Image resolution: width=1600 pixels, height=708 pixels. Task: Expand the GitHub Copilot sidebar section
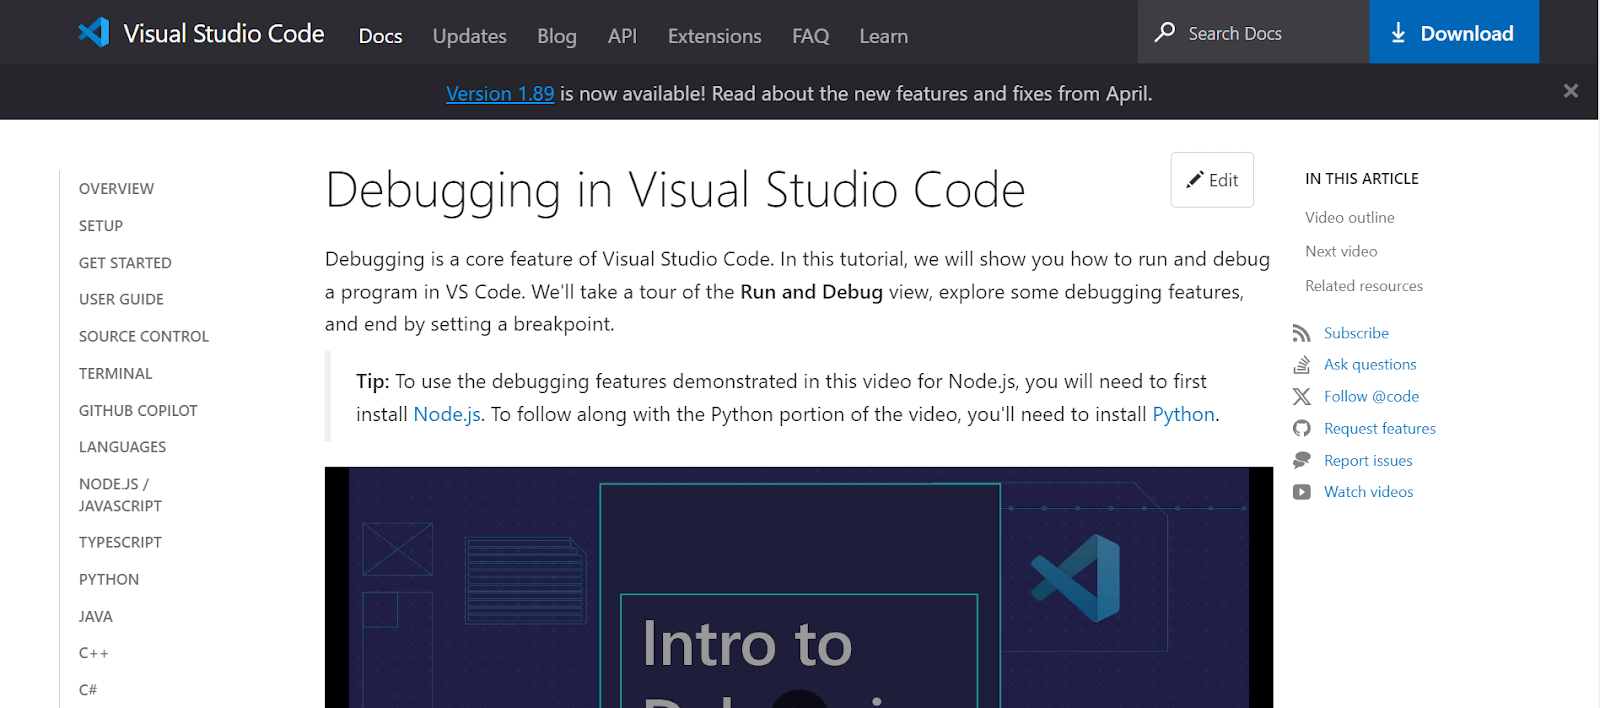coord(138,410)
